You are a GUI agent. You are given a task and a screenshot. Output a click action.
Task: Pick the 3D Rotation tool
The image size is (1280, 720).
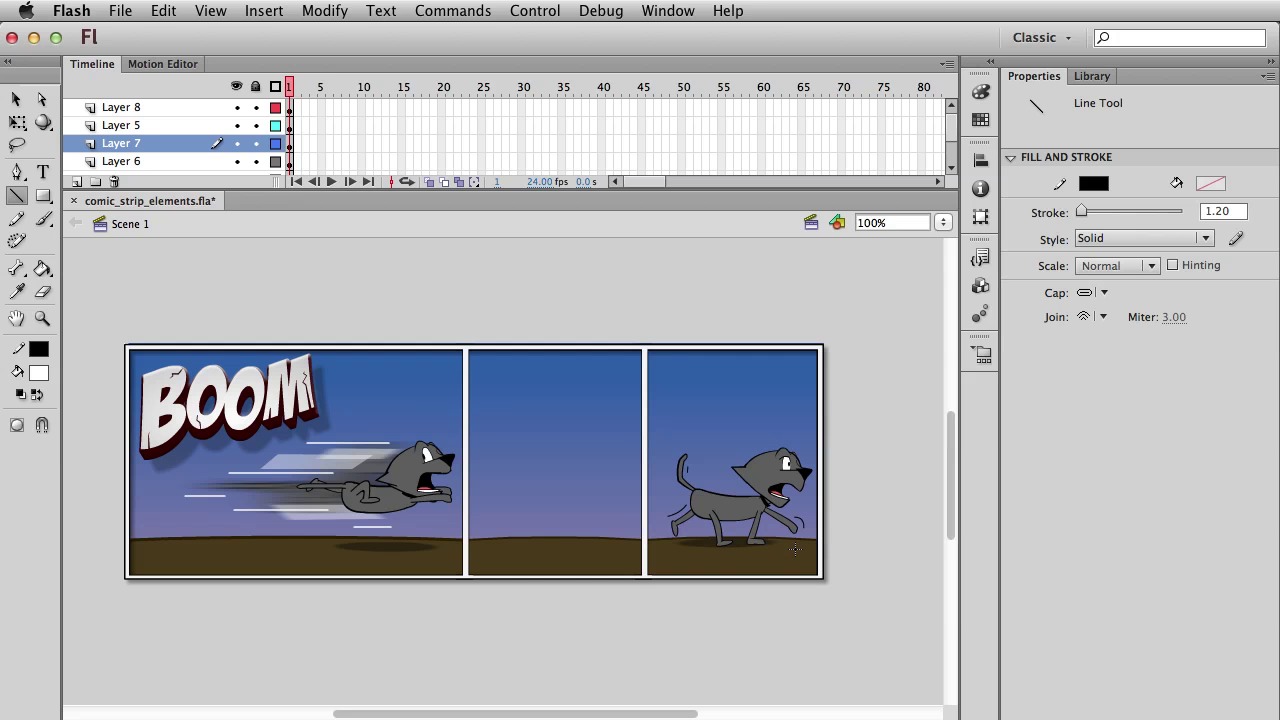tap(43, 122)
